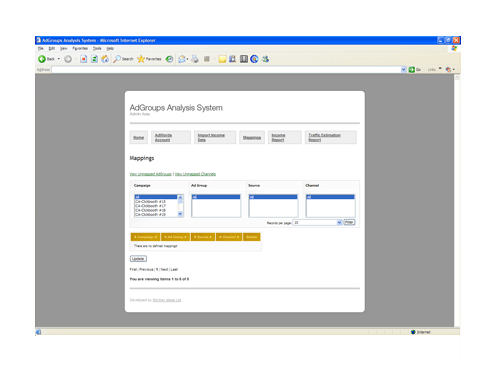This screenshot has width=500, height=375.
Task: Select All in the Channel list
Action: 330,197
